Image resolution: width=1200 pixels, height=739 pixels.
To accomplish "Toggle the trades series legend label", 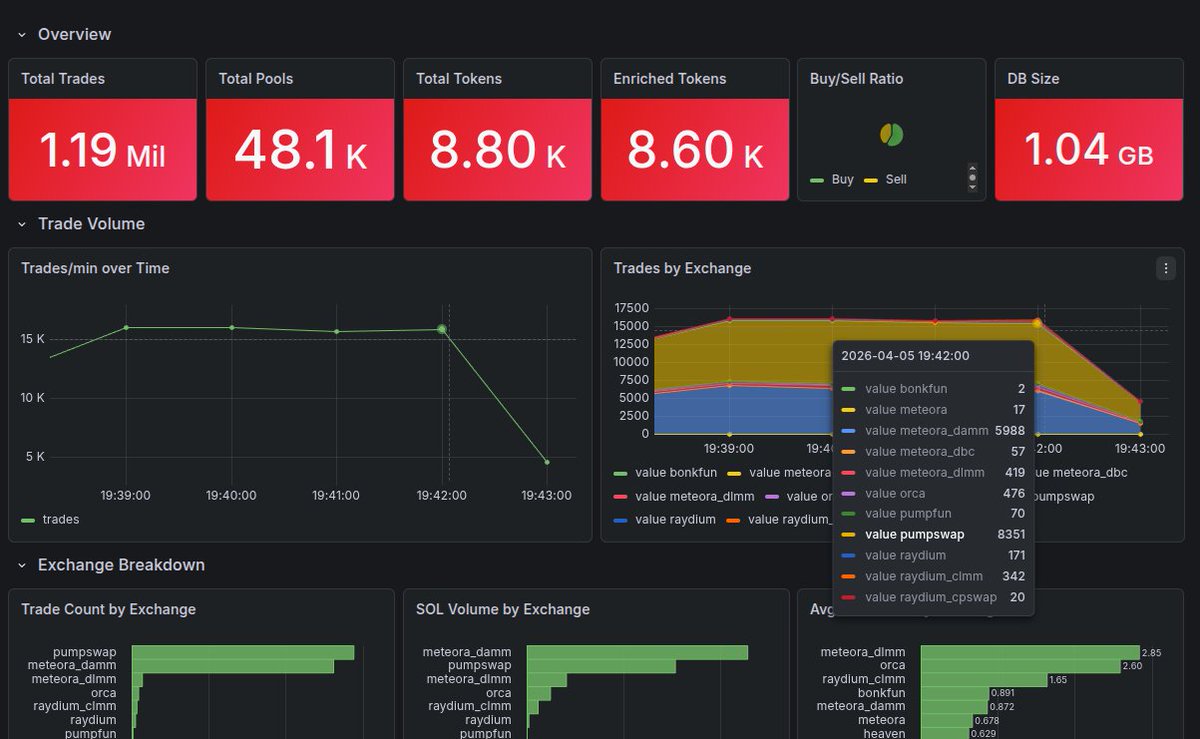I will (61, 519).
